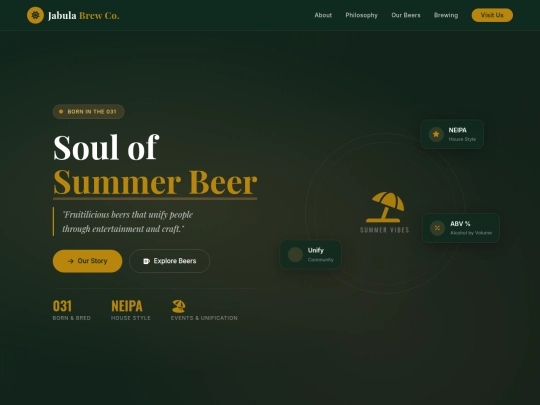This screenshot has width=540, height=405.
Task: Click the SUMMER VIBES caption
Action: [x=385, y=230]
